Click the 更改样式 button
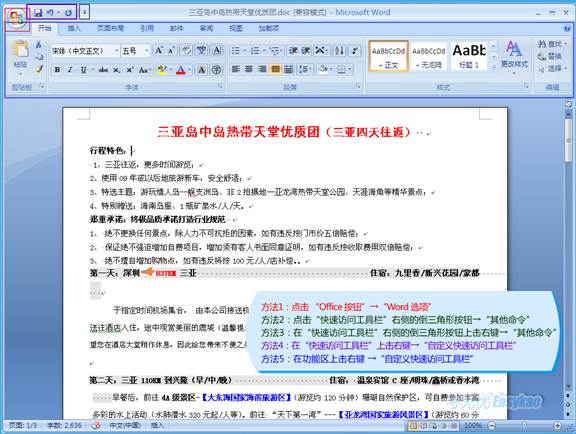 514,55
